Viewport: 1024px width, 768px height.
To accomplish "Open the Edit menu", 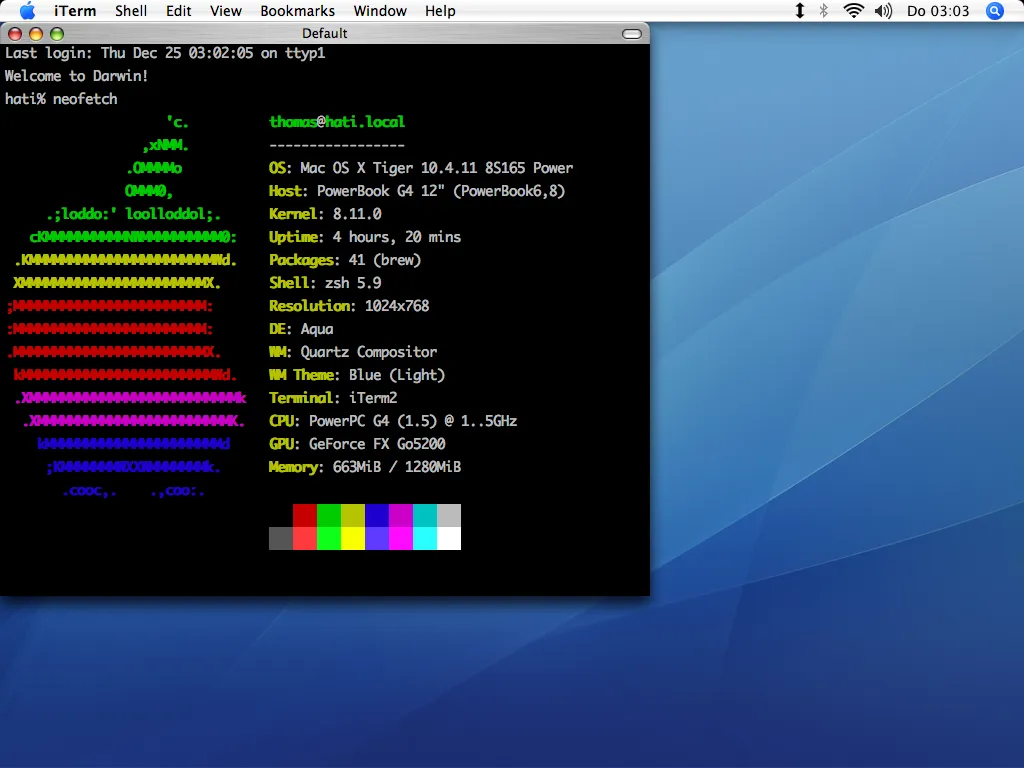I will point(179,11).
